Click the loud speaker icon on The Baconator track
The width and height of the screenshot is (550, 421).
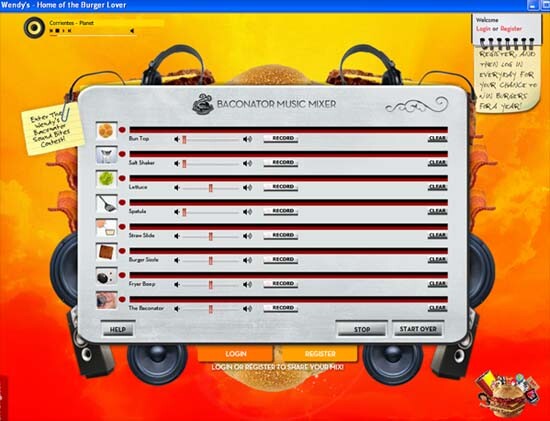pos(248,309)
